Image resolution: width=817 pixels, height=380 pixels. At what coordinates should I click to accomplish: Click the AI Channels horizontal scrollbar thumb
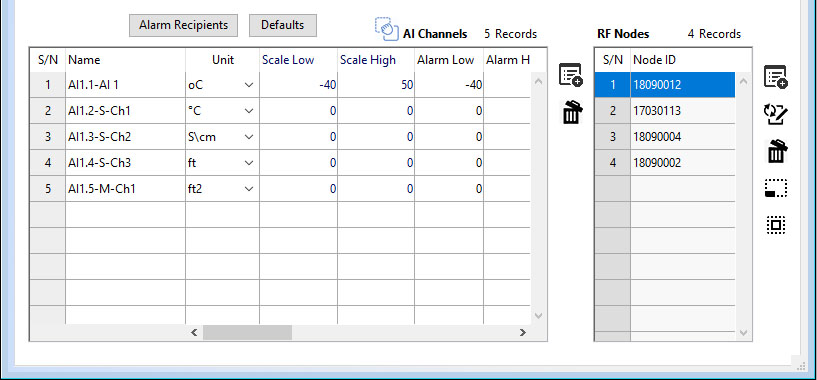click(x=247, y=332)
